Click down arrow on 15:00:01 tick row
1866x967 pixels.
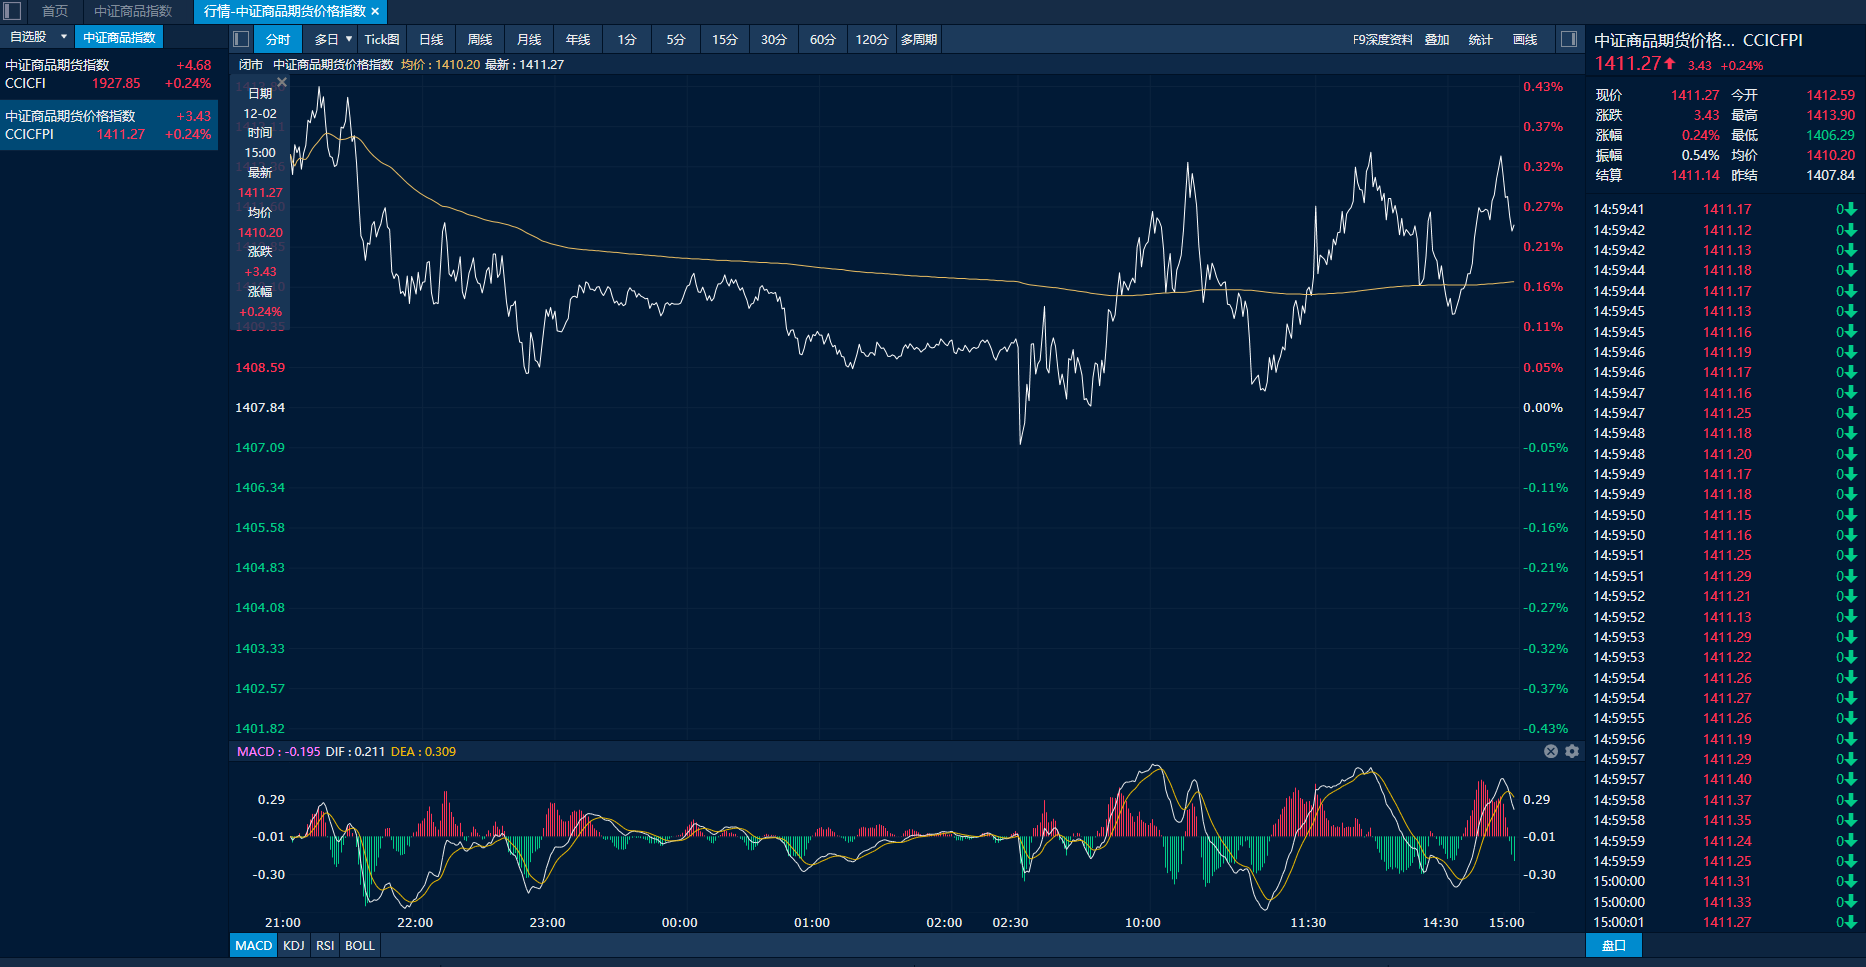pos(1851,922)
